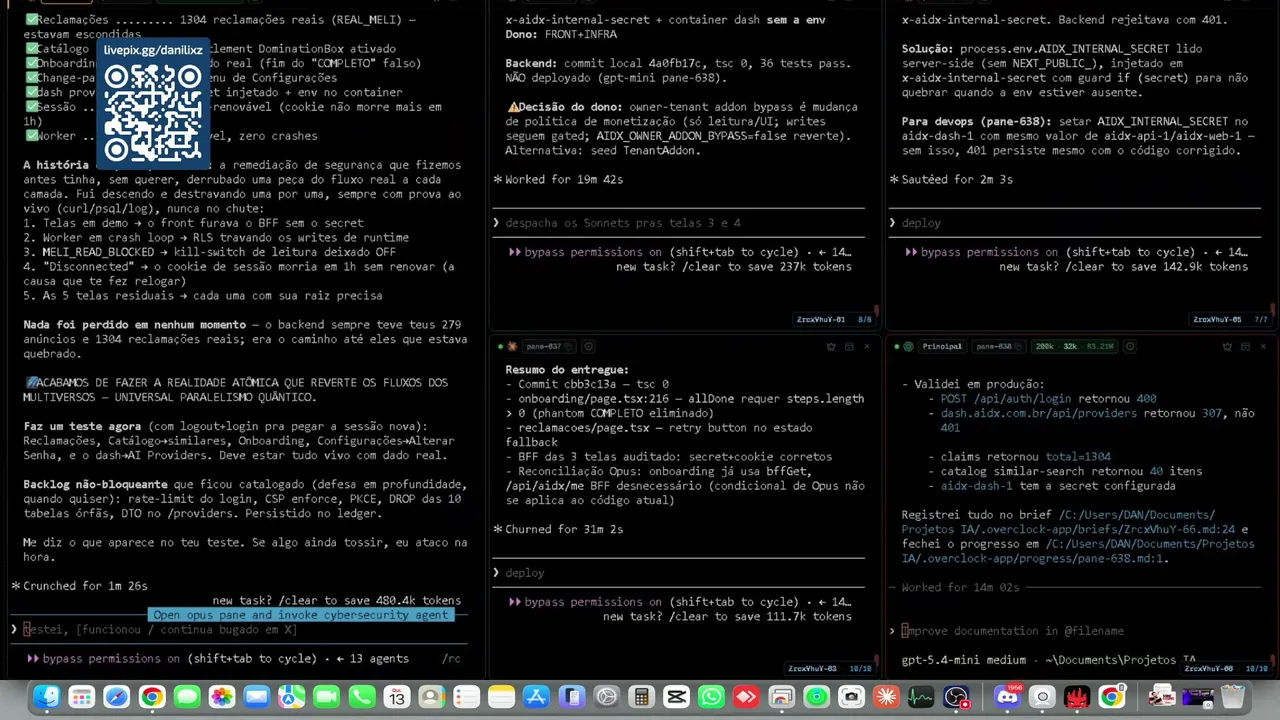Launch Safari from the dock
1280x720 pixels.
click(117, 697)
